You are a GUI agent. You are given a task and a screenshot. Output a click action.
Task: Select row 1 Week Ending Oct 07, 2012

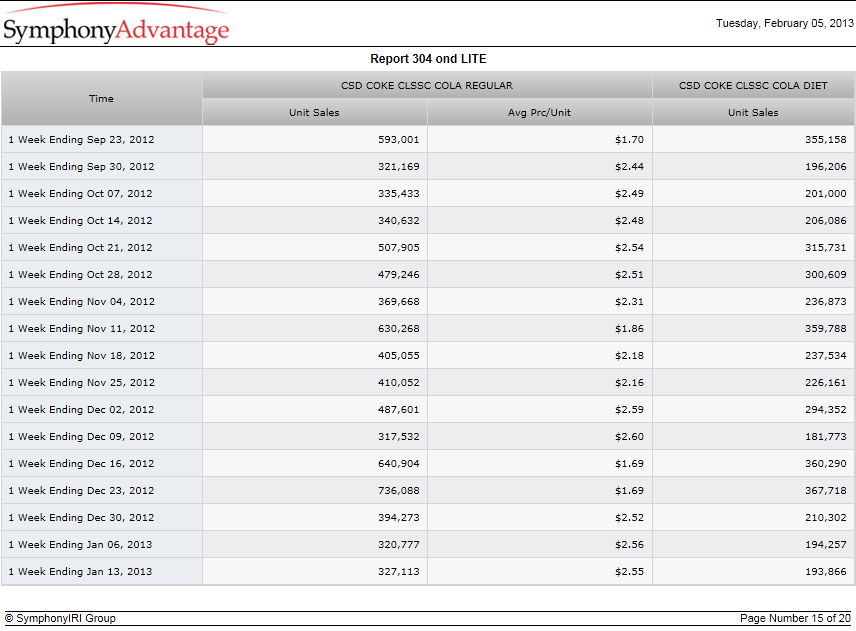pyautogui.click(x=427, y=194)
